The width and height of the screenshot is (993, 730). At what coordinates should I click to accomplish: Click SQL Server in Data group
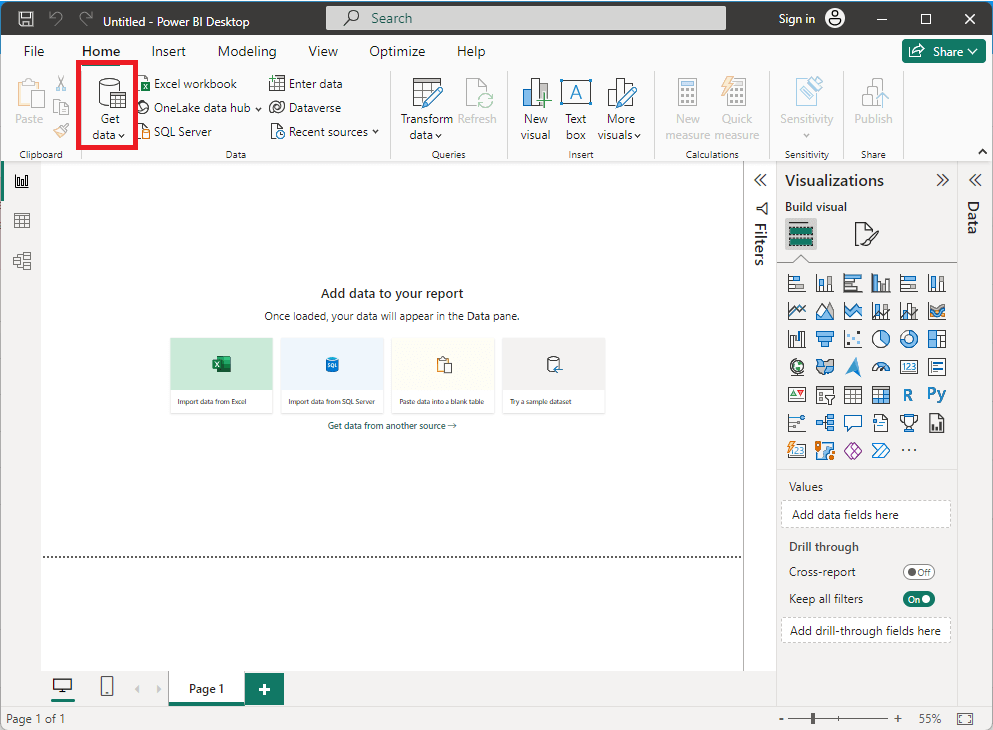(175, 132)
